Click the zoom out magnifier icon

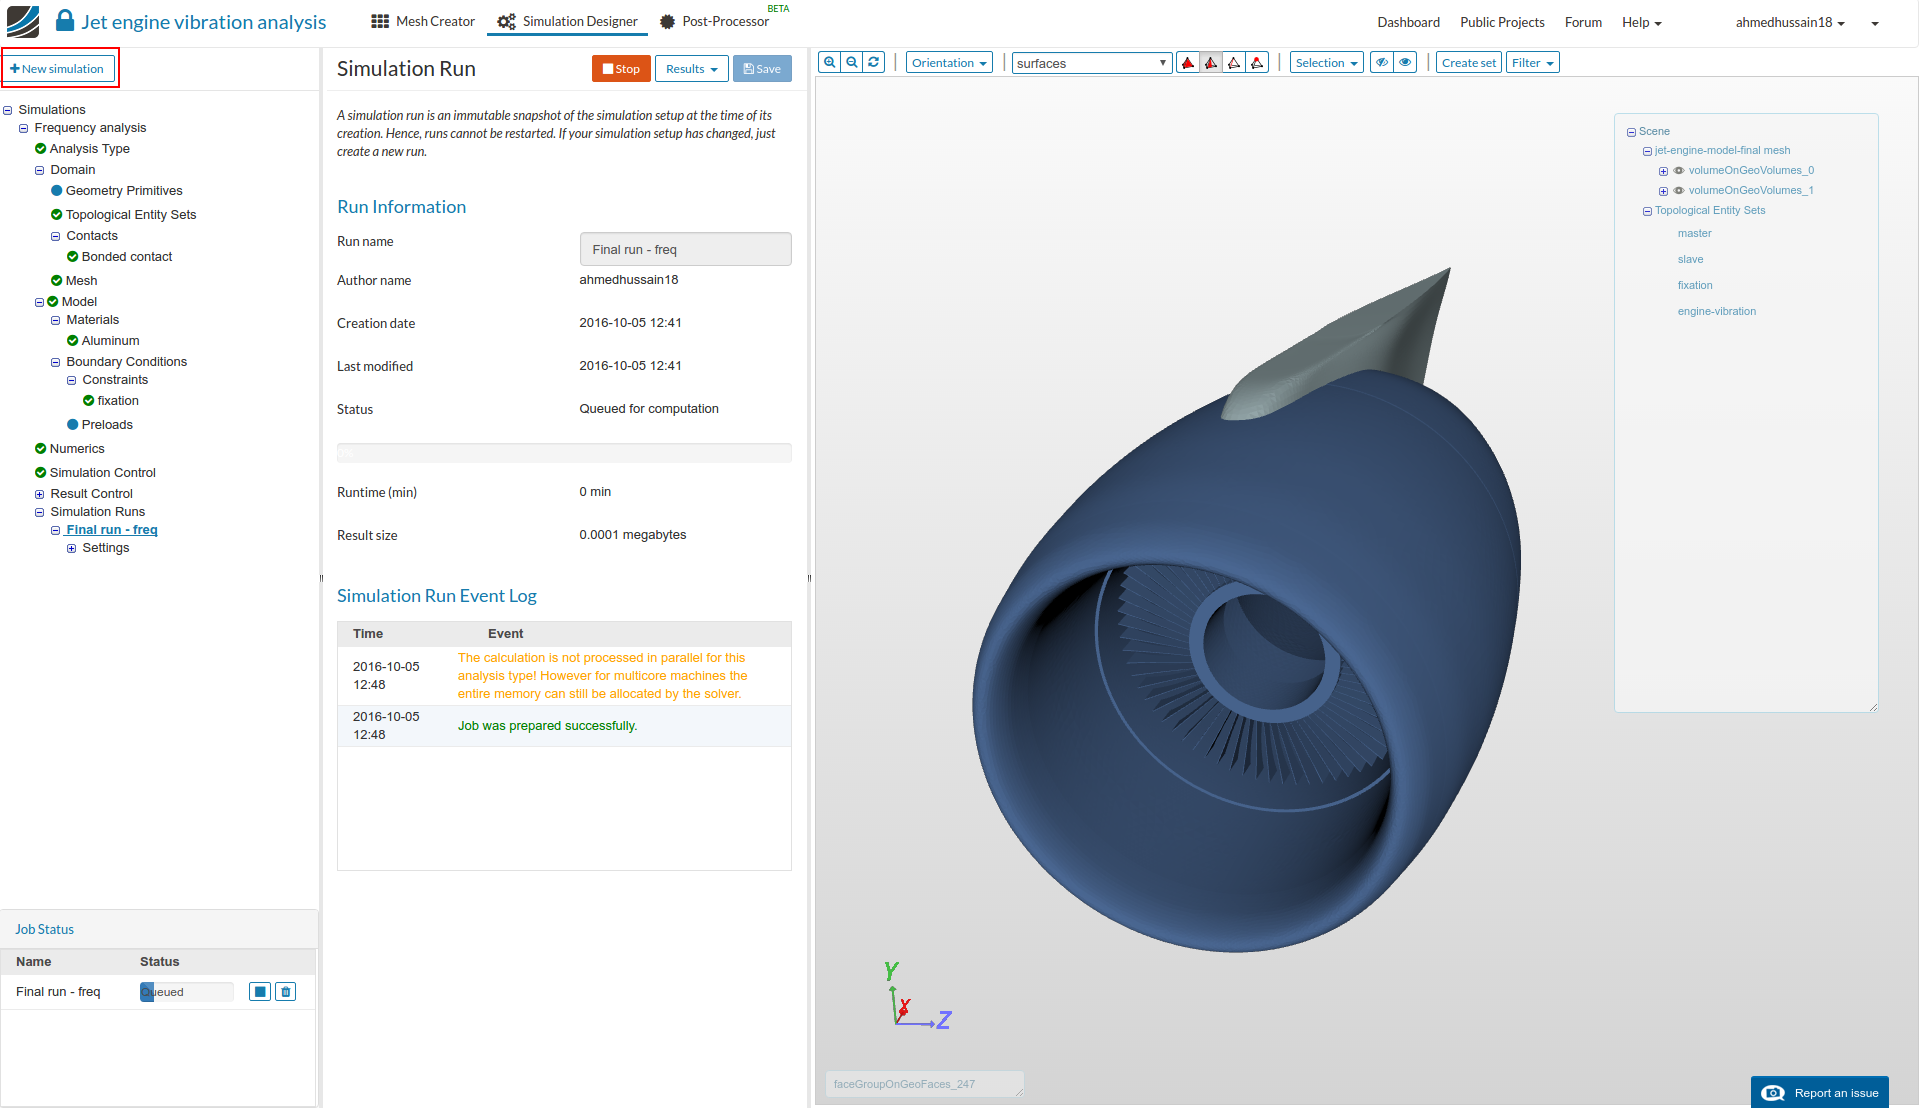point(852,62)
